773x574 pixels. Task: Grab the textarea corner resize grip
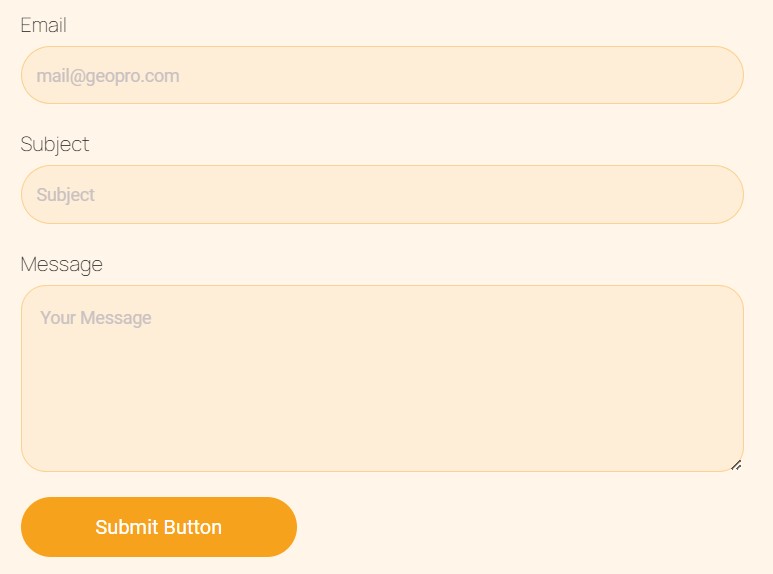point(736,464)
